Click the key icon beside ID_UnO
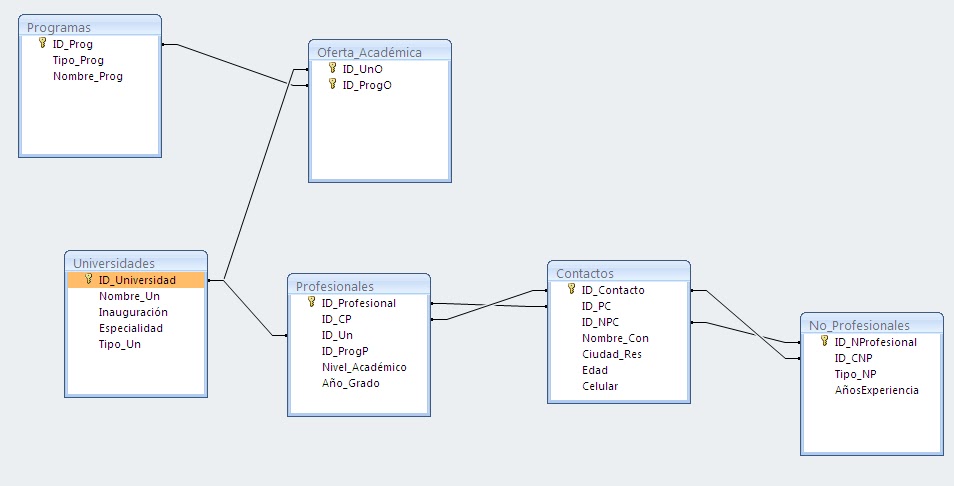The width and height of the screenshot is (954, 486). click(x=332, y=68)
